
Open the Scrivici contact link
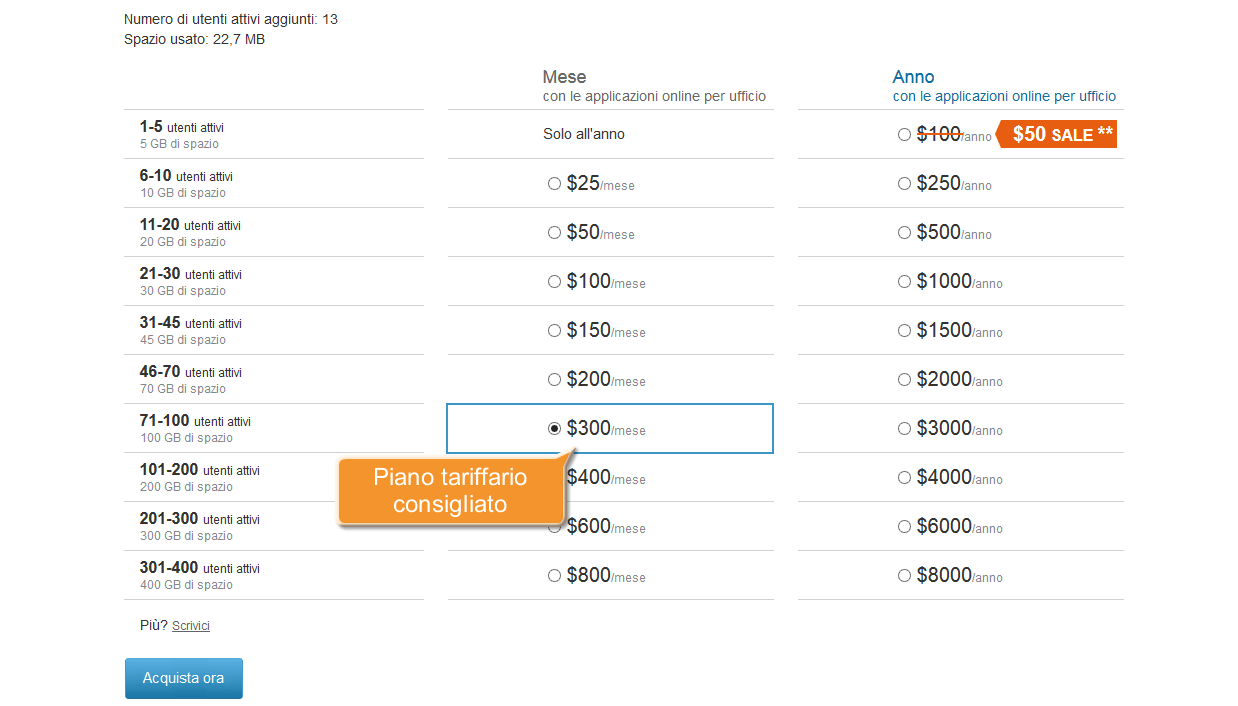tap(191, 626)
